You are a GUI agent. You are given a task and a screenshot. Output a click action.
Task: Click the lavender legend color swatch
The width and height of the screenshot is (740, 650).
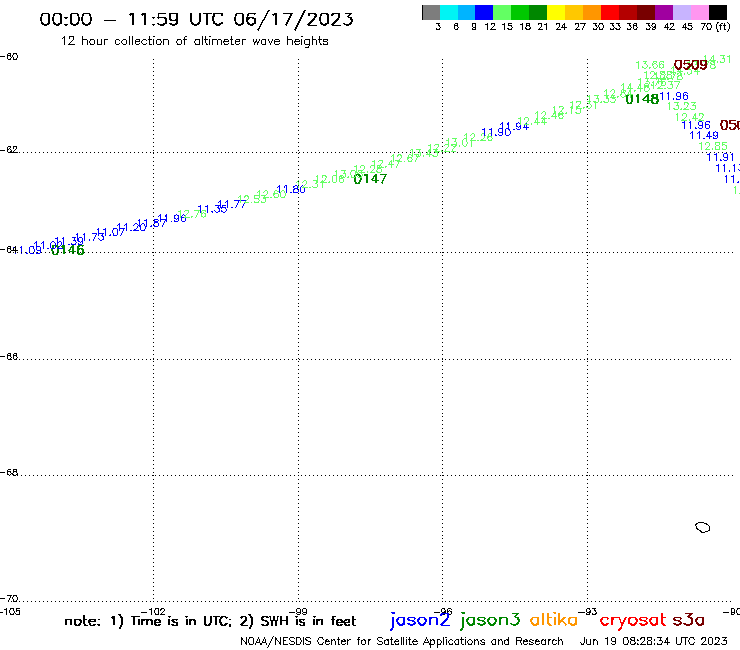[681, 12]
